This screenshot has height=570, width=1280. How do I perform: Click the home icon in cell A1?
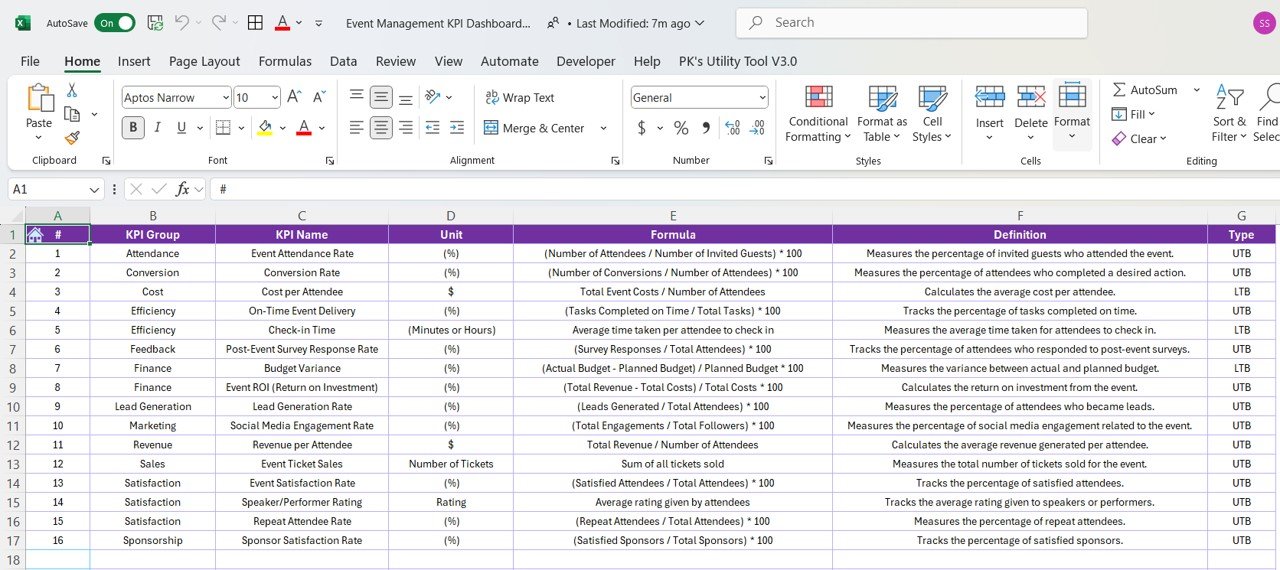(x=35, y=234)
